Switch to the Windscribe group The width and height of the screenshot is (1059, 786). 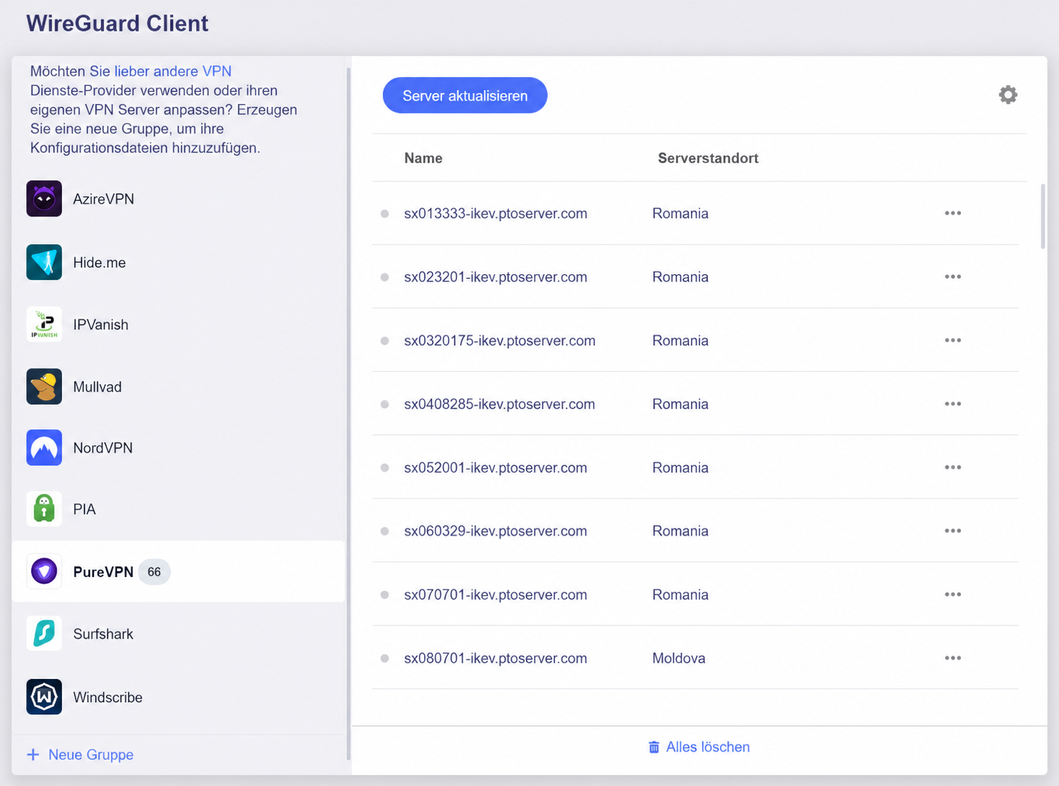(x=107, y=698)
